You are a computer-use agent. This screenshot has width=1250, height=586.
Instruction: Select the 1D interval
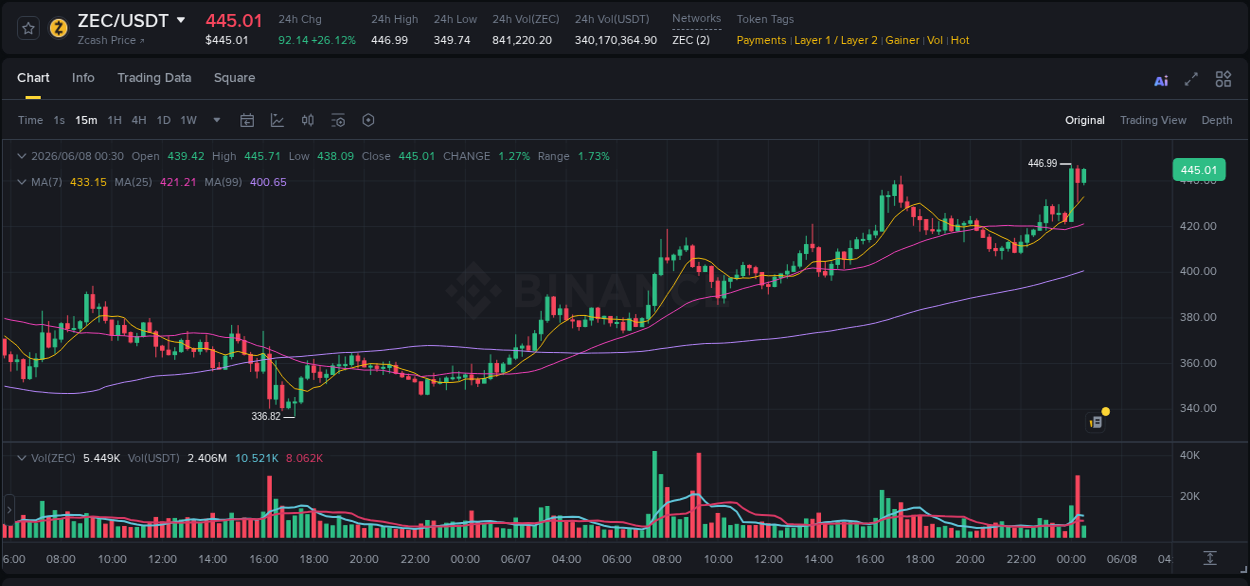(163, 120)
